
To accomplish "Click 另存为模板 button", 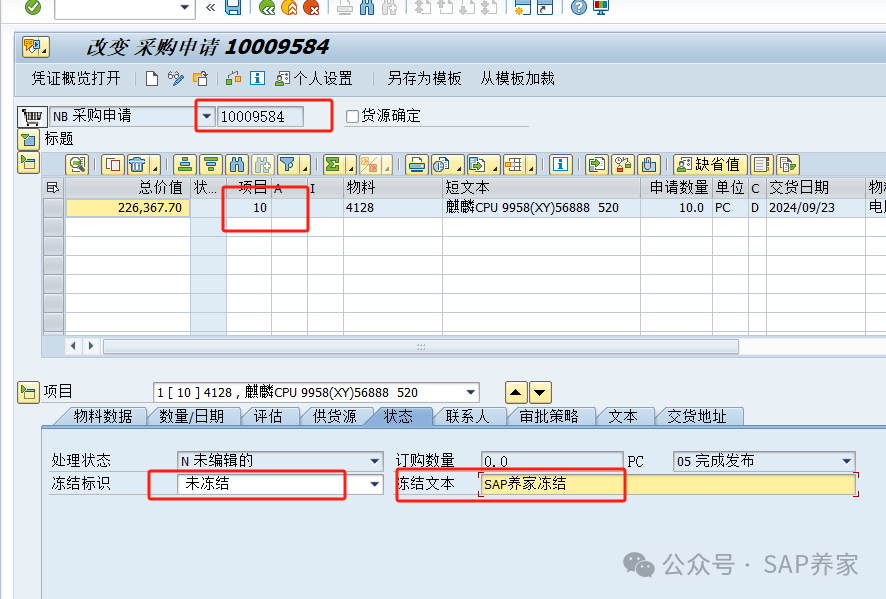I will pos(424,78).
